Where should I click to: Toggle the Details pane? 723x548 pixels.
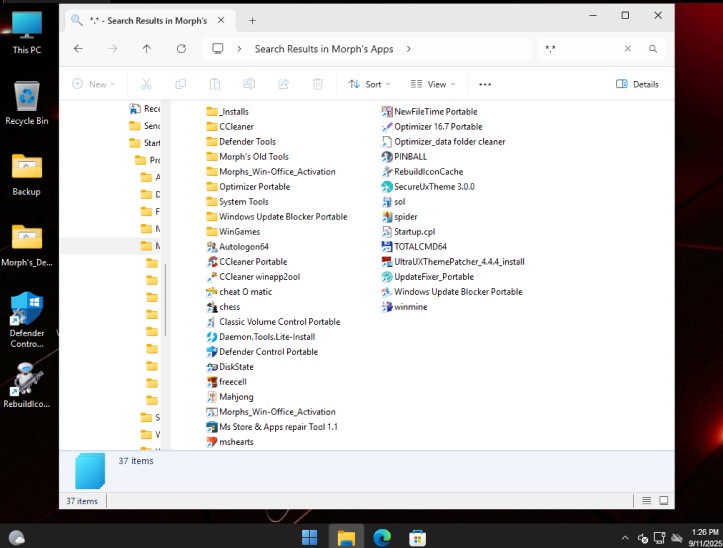click(637, 84)
